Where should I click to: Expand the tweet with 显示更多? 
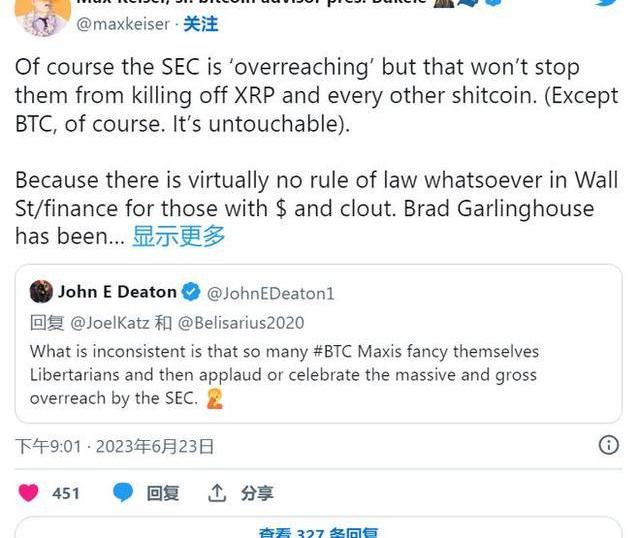[x=179, y=236]
